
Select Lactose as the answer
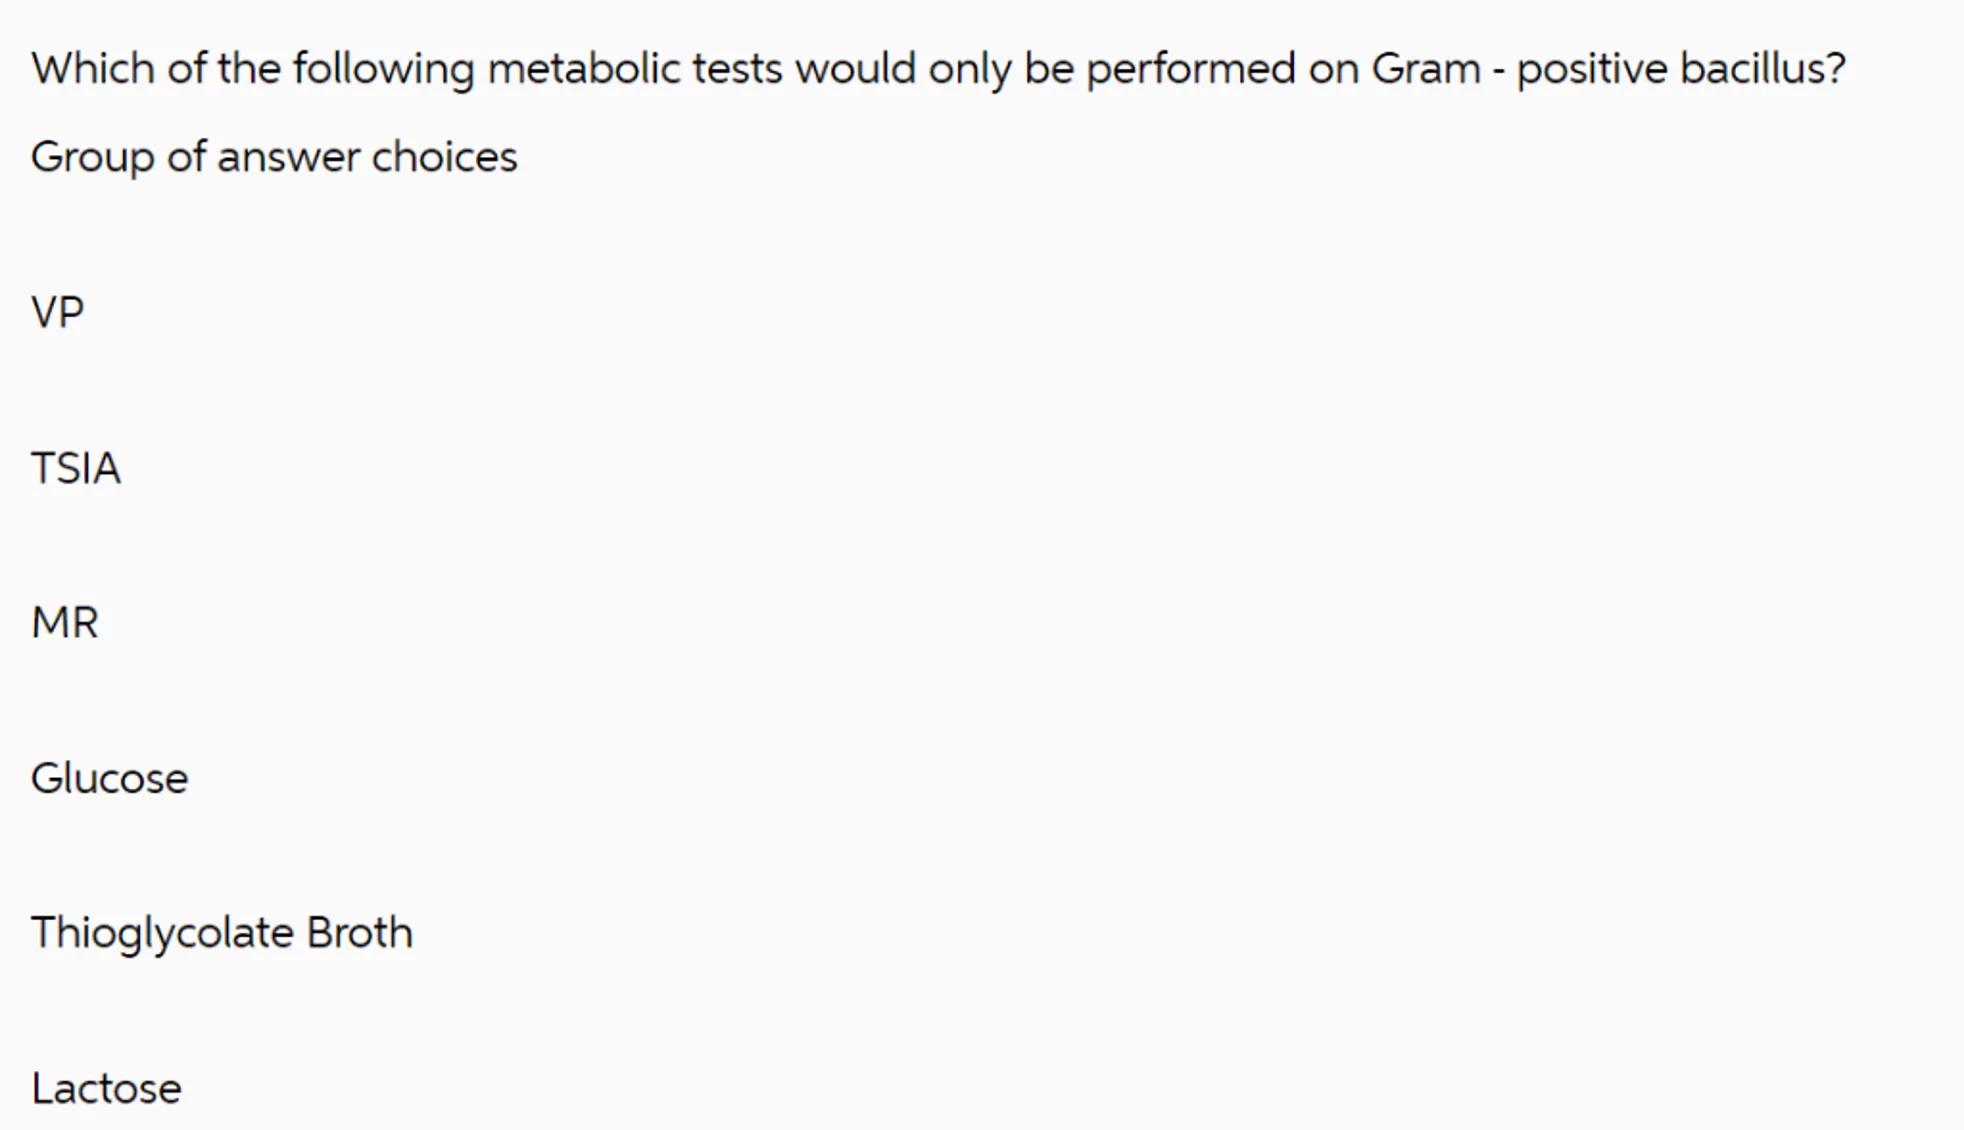[106, 1088]
